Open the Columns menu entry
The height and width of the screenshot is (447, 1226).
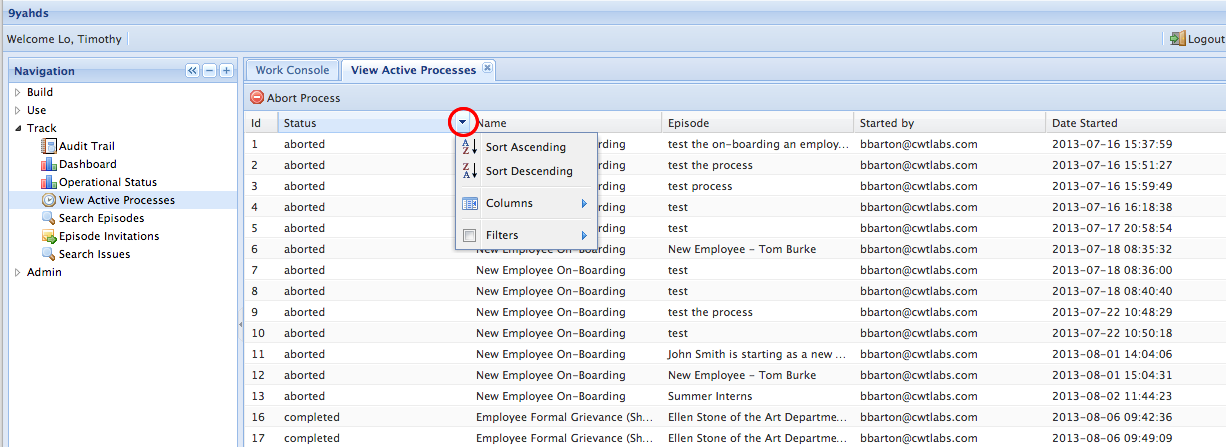point(526,203)
